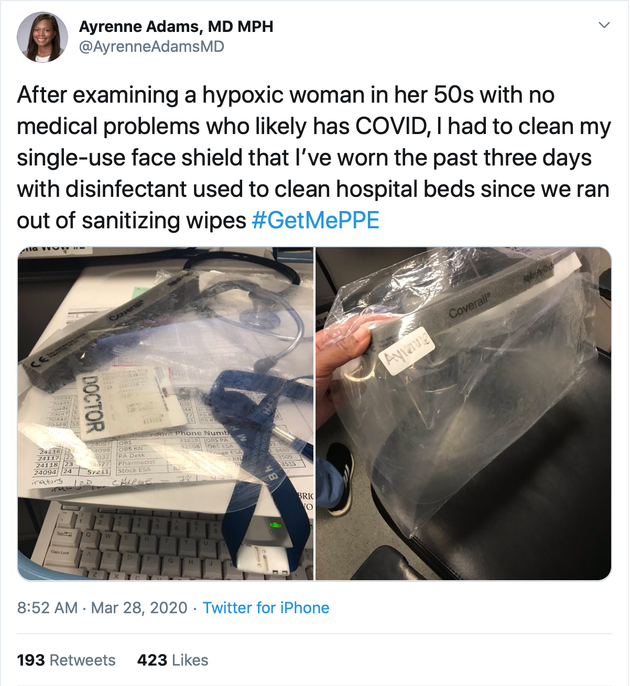Screen dimensions: 630x686
Task: Open Ayrenne Adams profile picture
Action: 42,37
